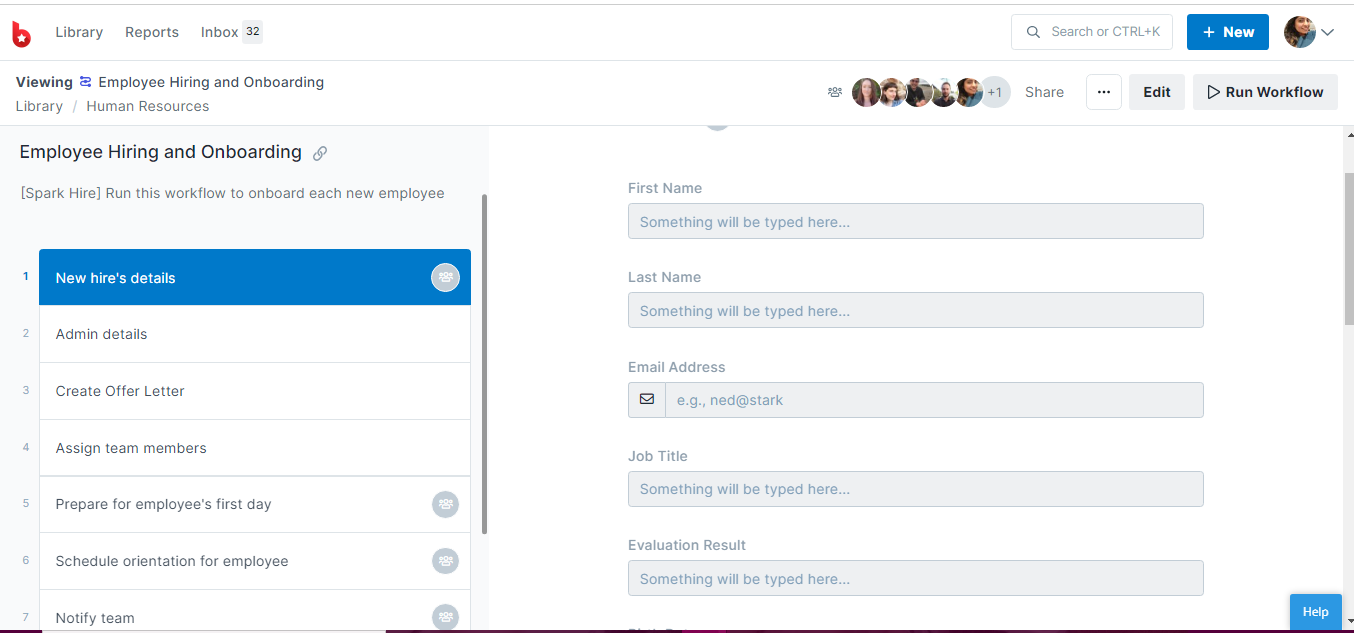The height and width of the screenshot is (633, 1354).
Task: Open the three-dot more options menu
Action: (x=1104, y=91)
